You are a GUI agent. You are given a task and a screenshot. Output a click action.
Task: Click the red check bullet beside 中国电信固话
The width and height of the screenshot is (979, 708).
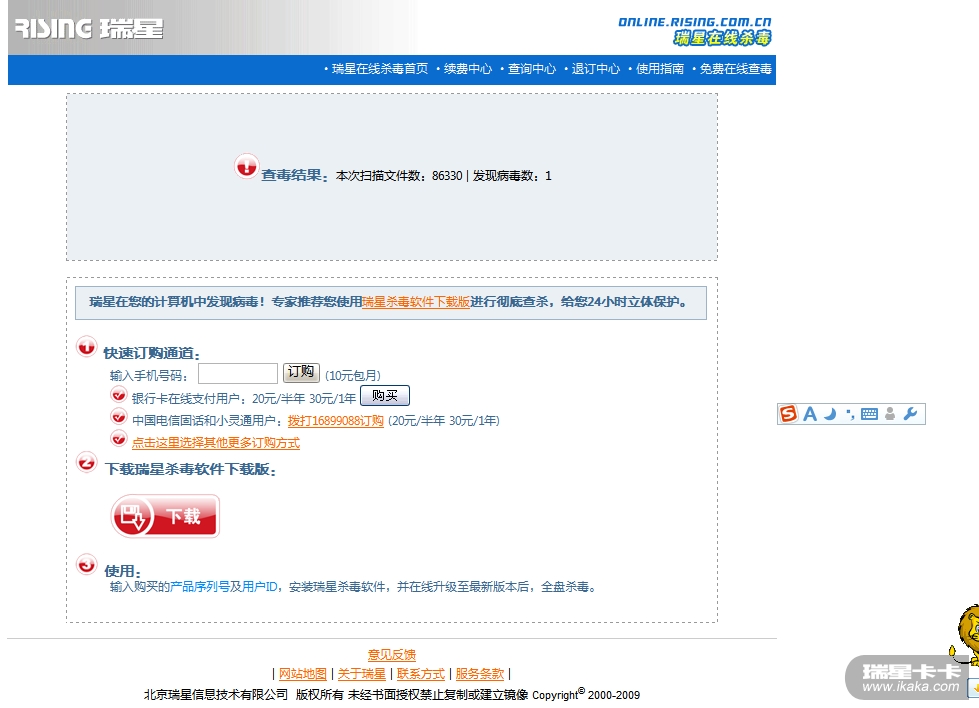[x=118, y=417]
